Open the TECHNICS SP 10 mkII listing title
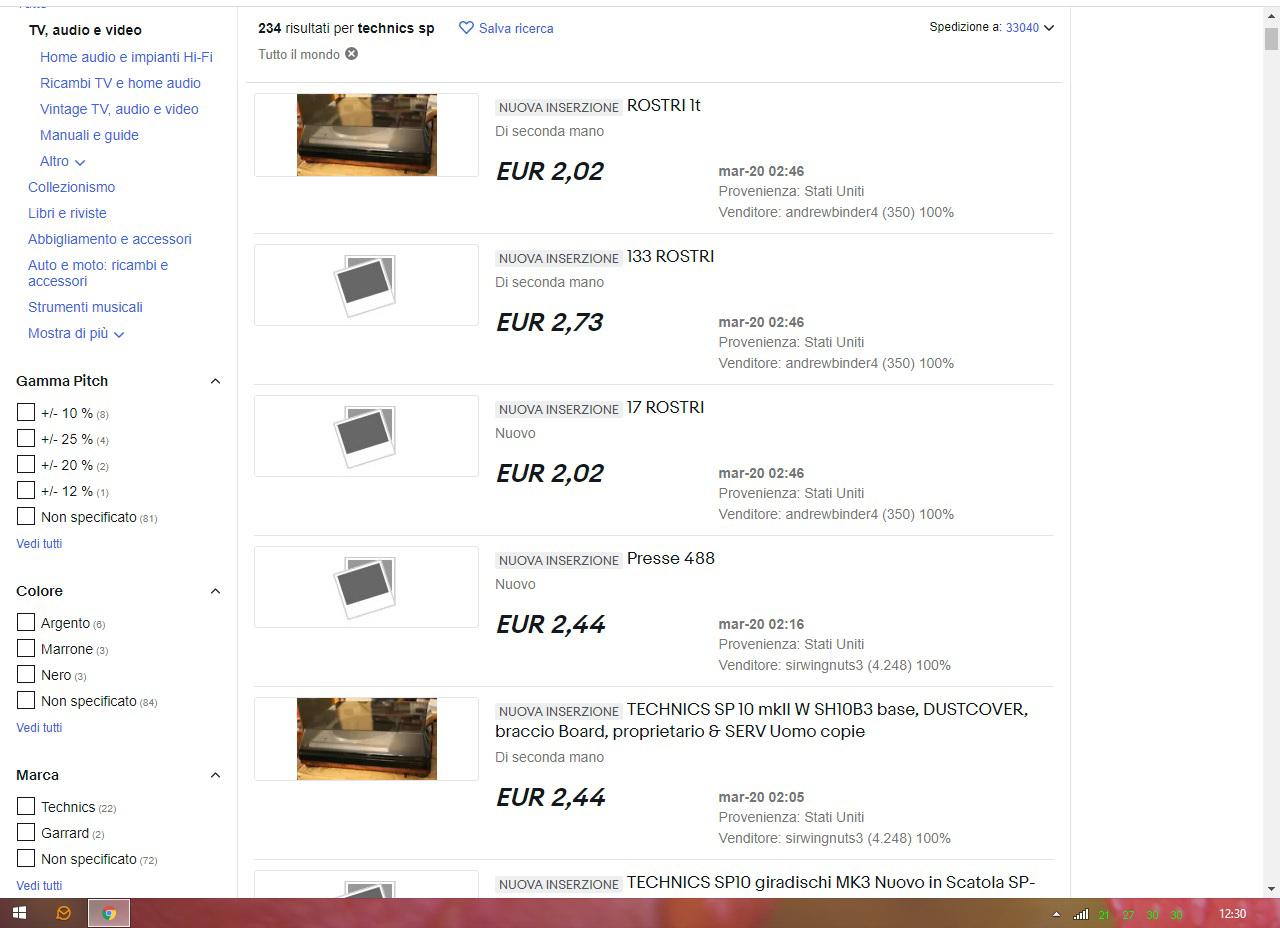 pos(761,720)
